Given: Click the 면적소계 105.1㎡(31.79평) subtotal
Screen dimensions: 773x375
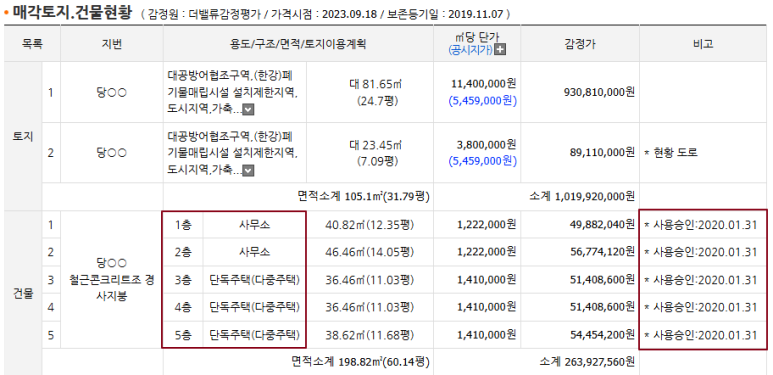Looking at the screenshot, I should click(364, 197).
